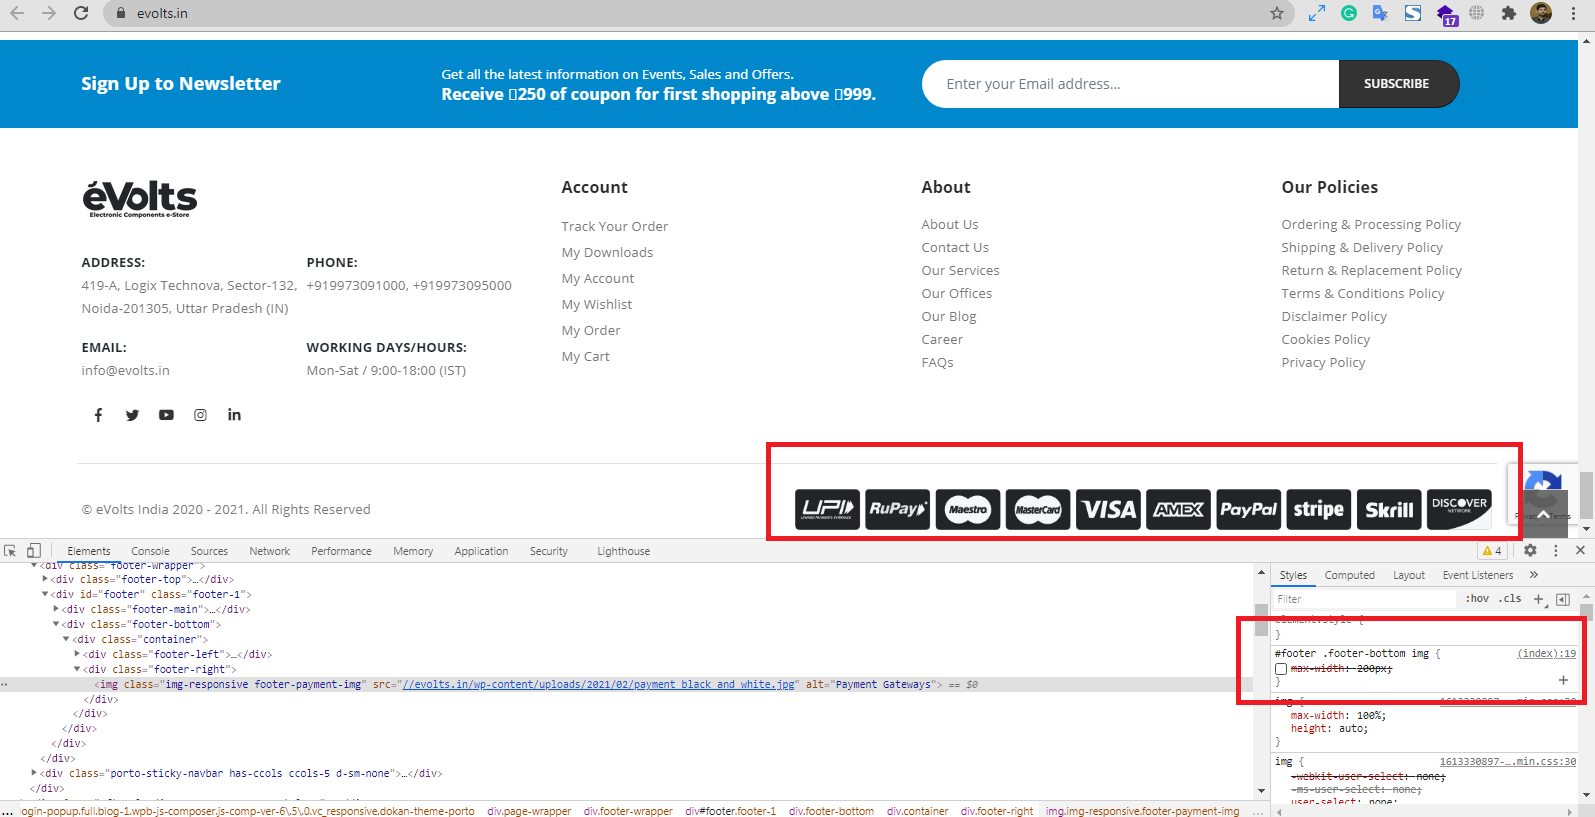Switch to the Sources tab
The width and height of the screenshot is (1595, 817).
pyautogui.click(x=209, y=551)
